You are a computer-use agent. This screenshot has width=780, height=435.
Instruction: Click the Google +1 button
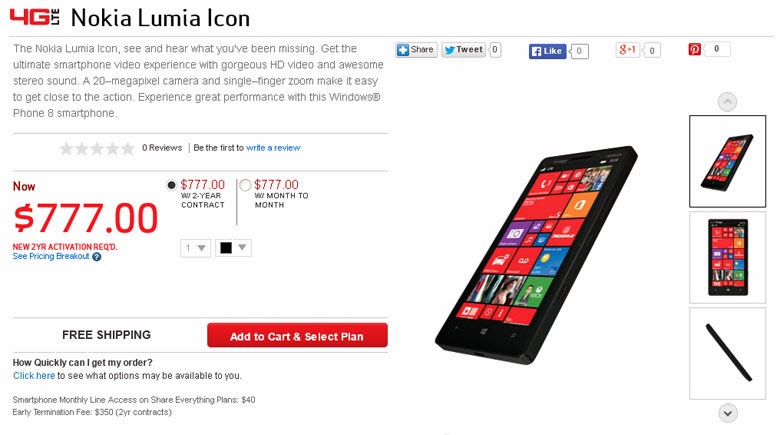pos(628,50)
